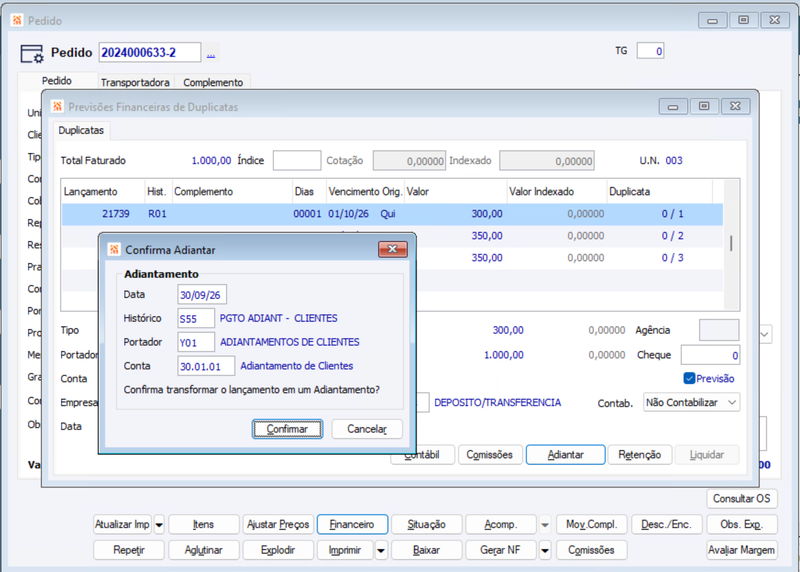Screen dimensions: 800x572
Task: Click the Imprimir button
Action: point(345,551)
